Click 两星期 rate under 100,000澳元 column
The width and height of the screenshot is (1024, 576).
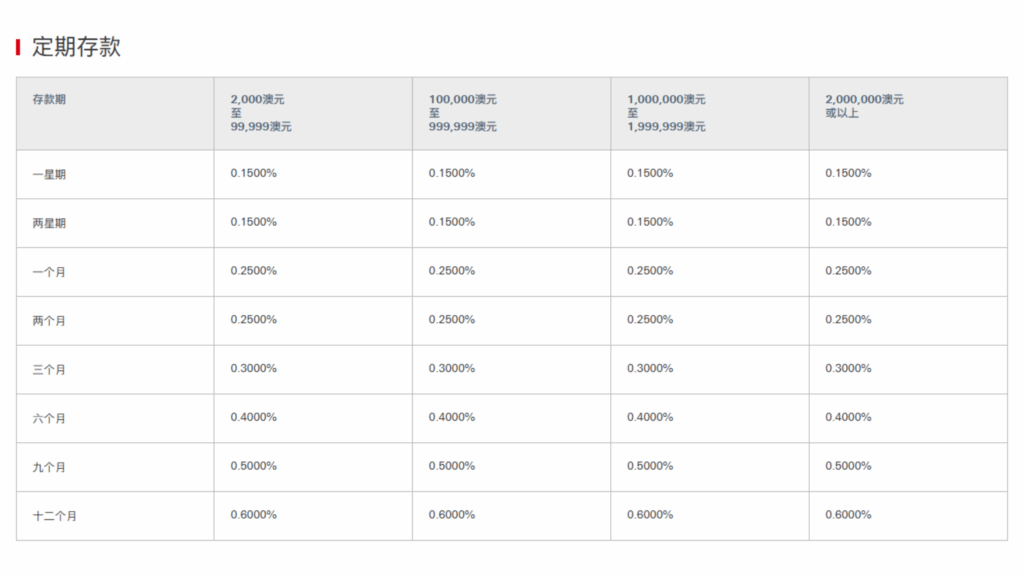452,222
